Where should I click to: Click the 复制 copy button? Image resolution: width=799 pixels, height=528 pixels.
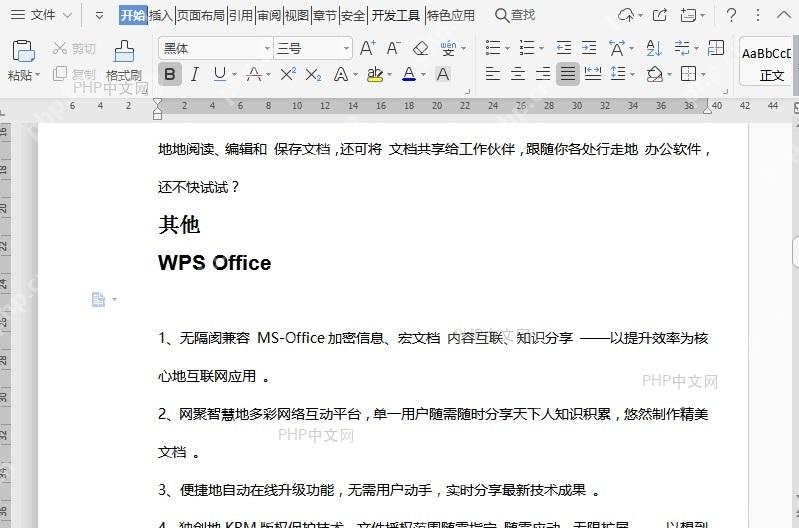(x=74, y=74)
